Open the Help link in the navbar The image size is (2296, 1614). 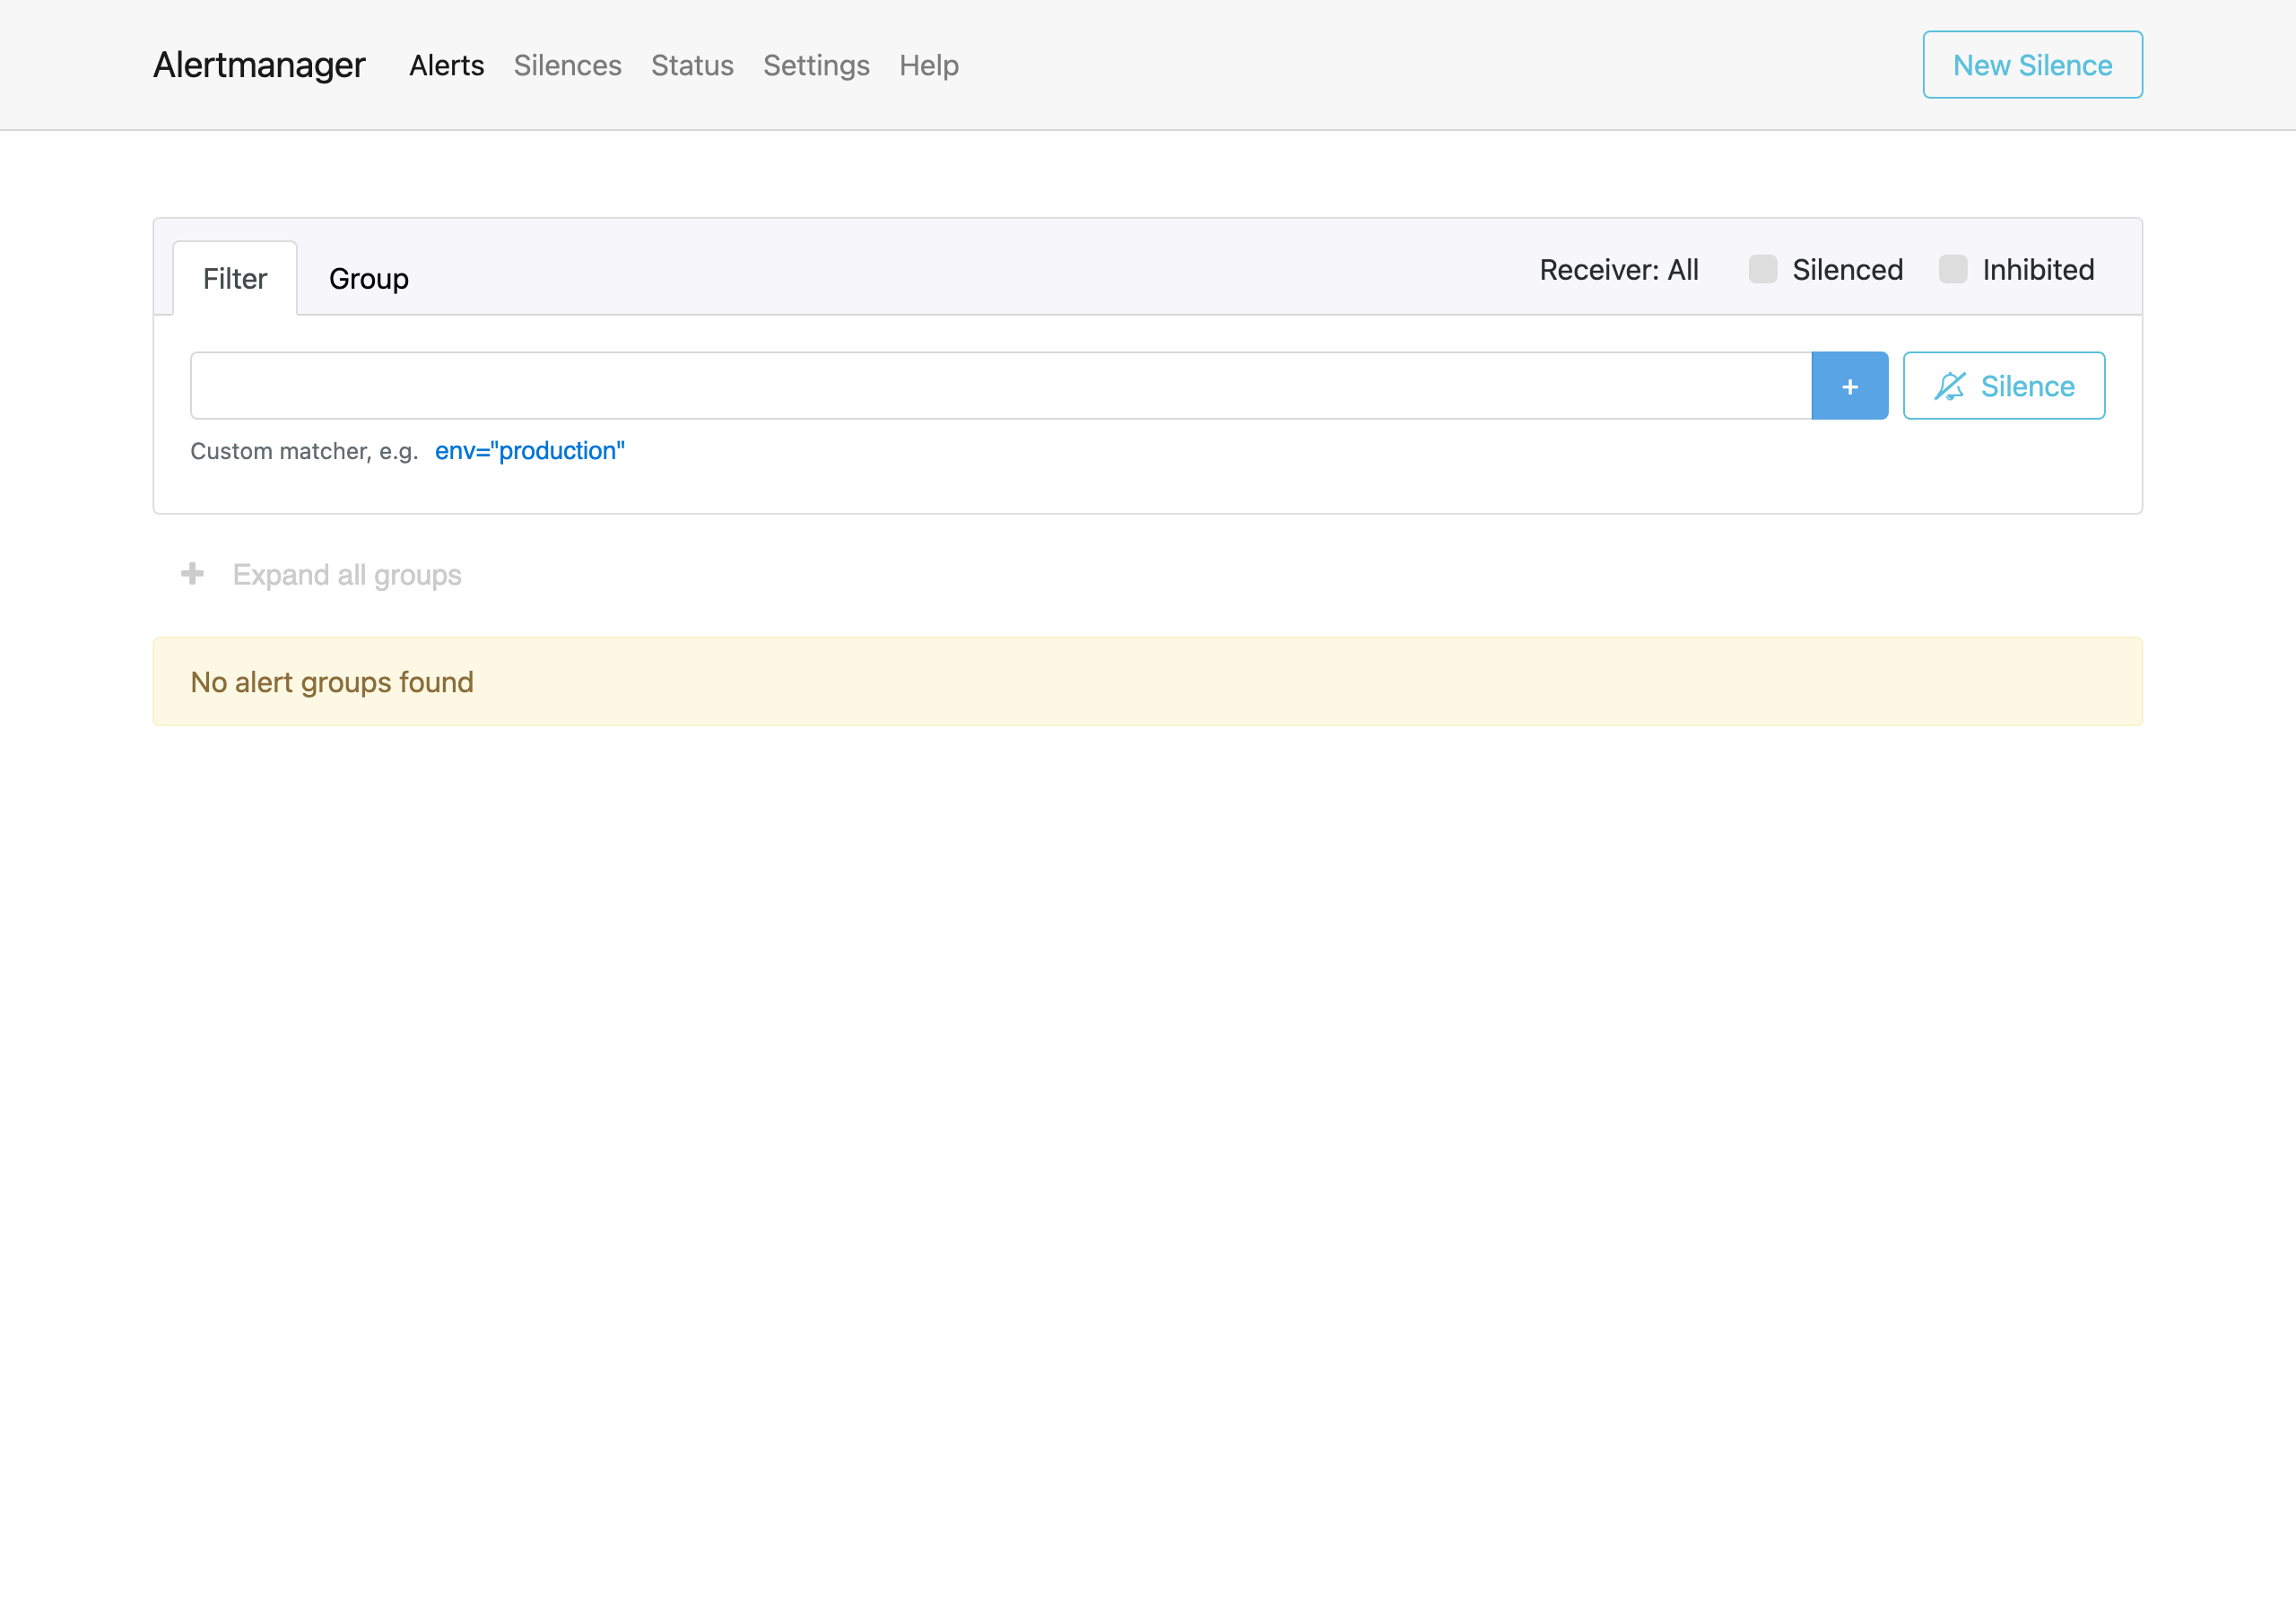[928, 65]
